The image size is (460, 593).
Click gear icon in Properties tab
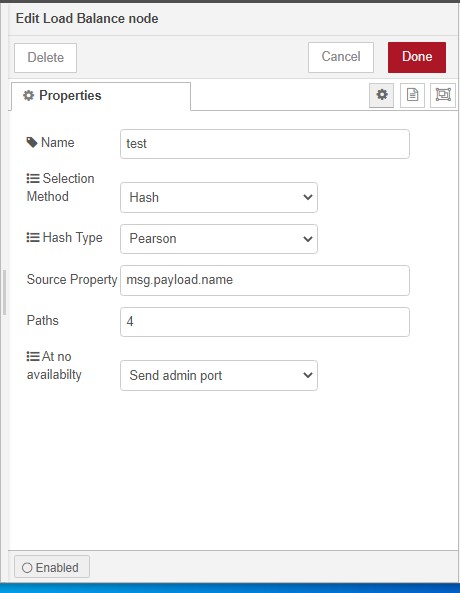pos(28,95)
